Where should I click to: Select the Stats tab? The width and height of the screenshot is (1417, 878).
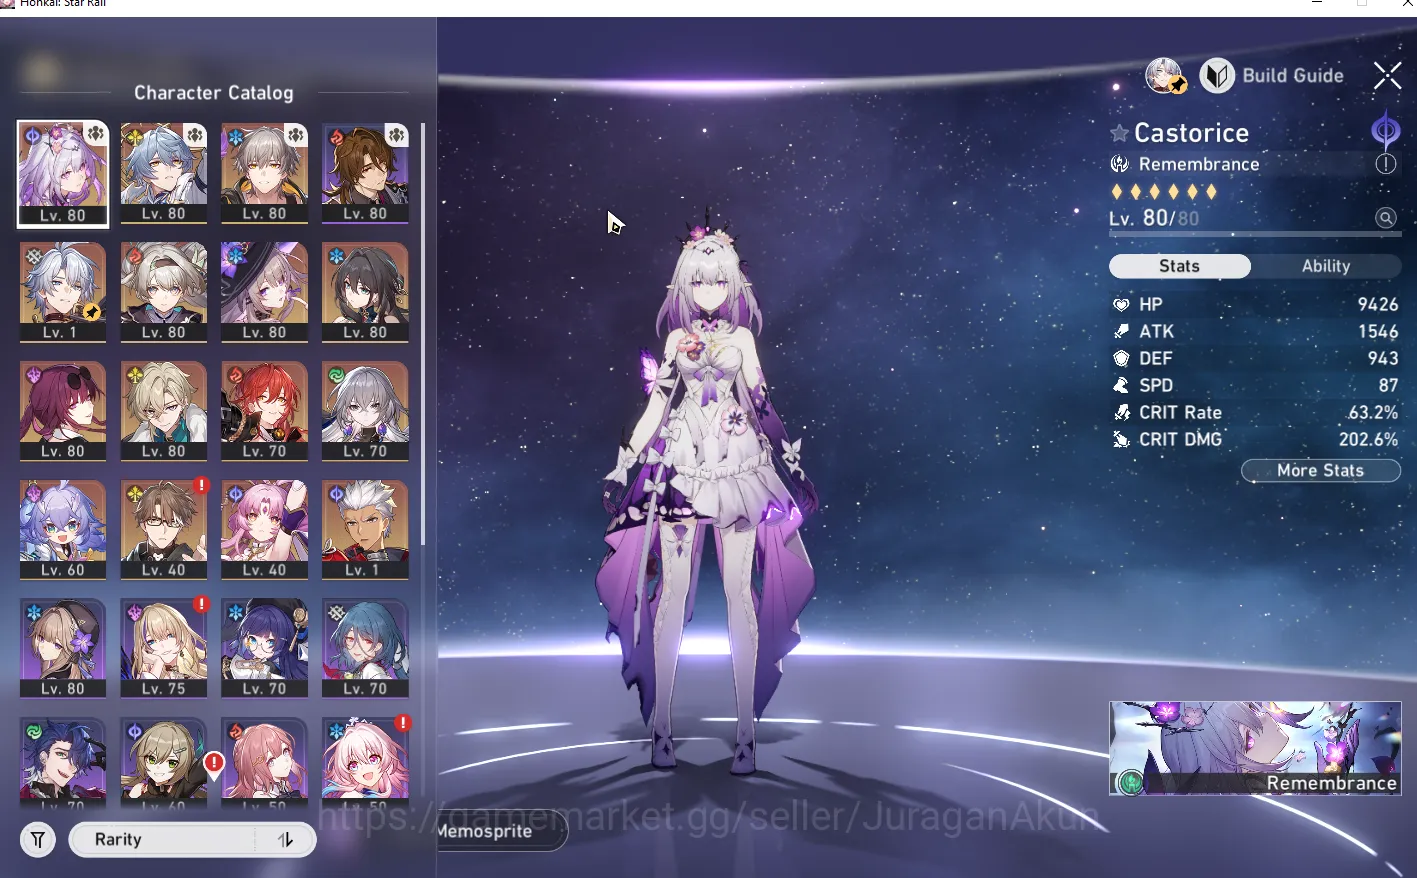coord(1179,266)
